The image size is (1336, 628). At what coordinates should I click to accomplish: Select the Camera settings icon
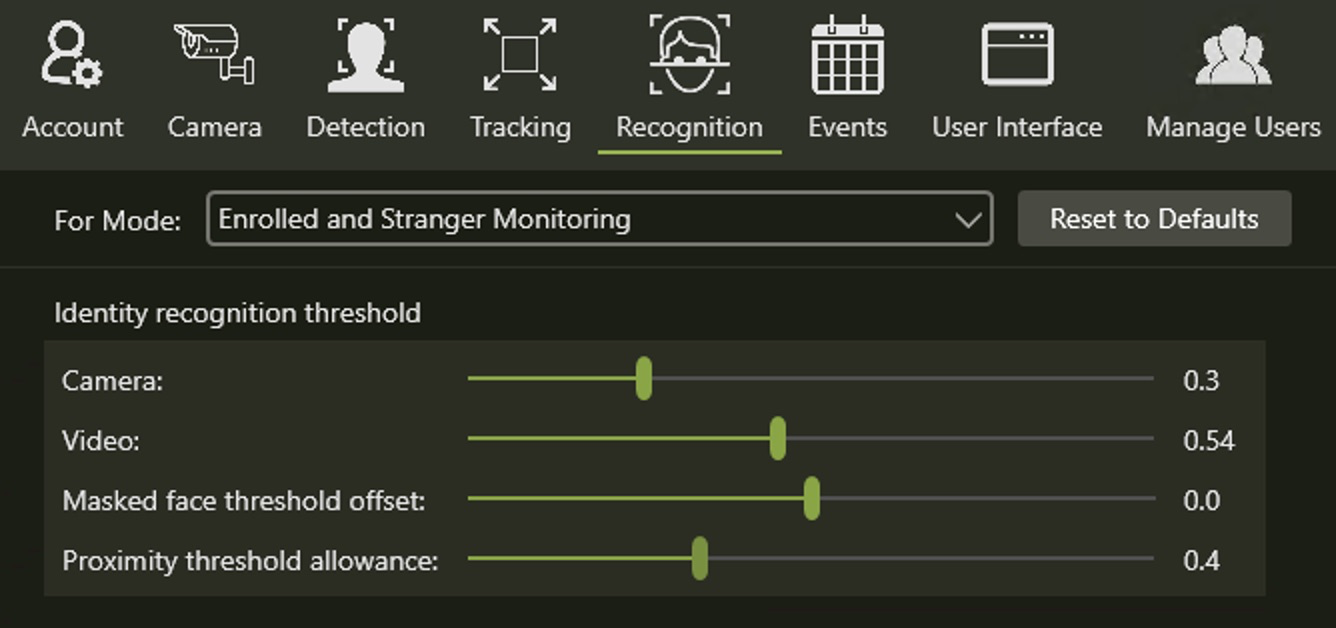click(214, 54)
